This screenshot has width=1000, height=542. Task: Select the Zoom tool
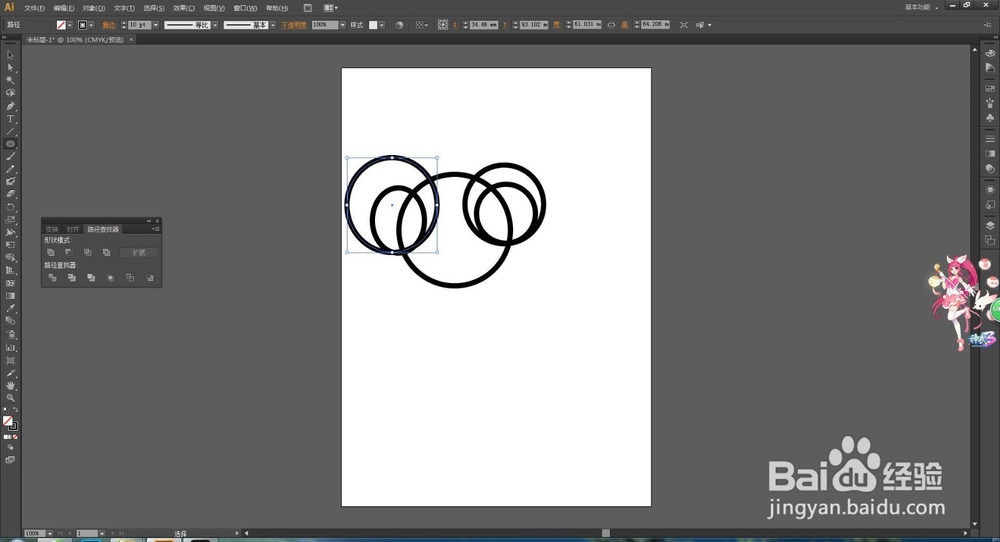(10, 398)
